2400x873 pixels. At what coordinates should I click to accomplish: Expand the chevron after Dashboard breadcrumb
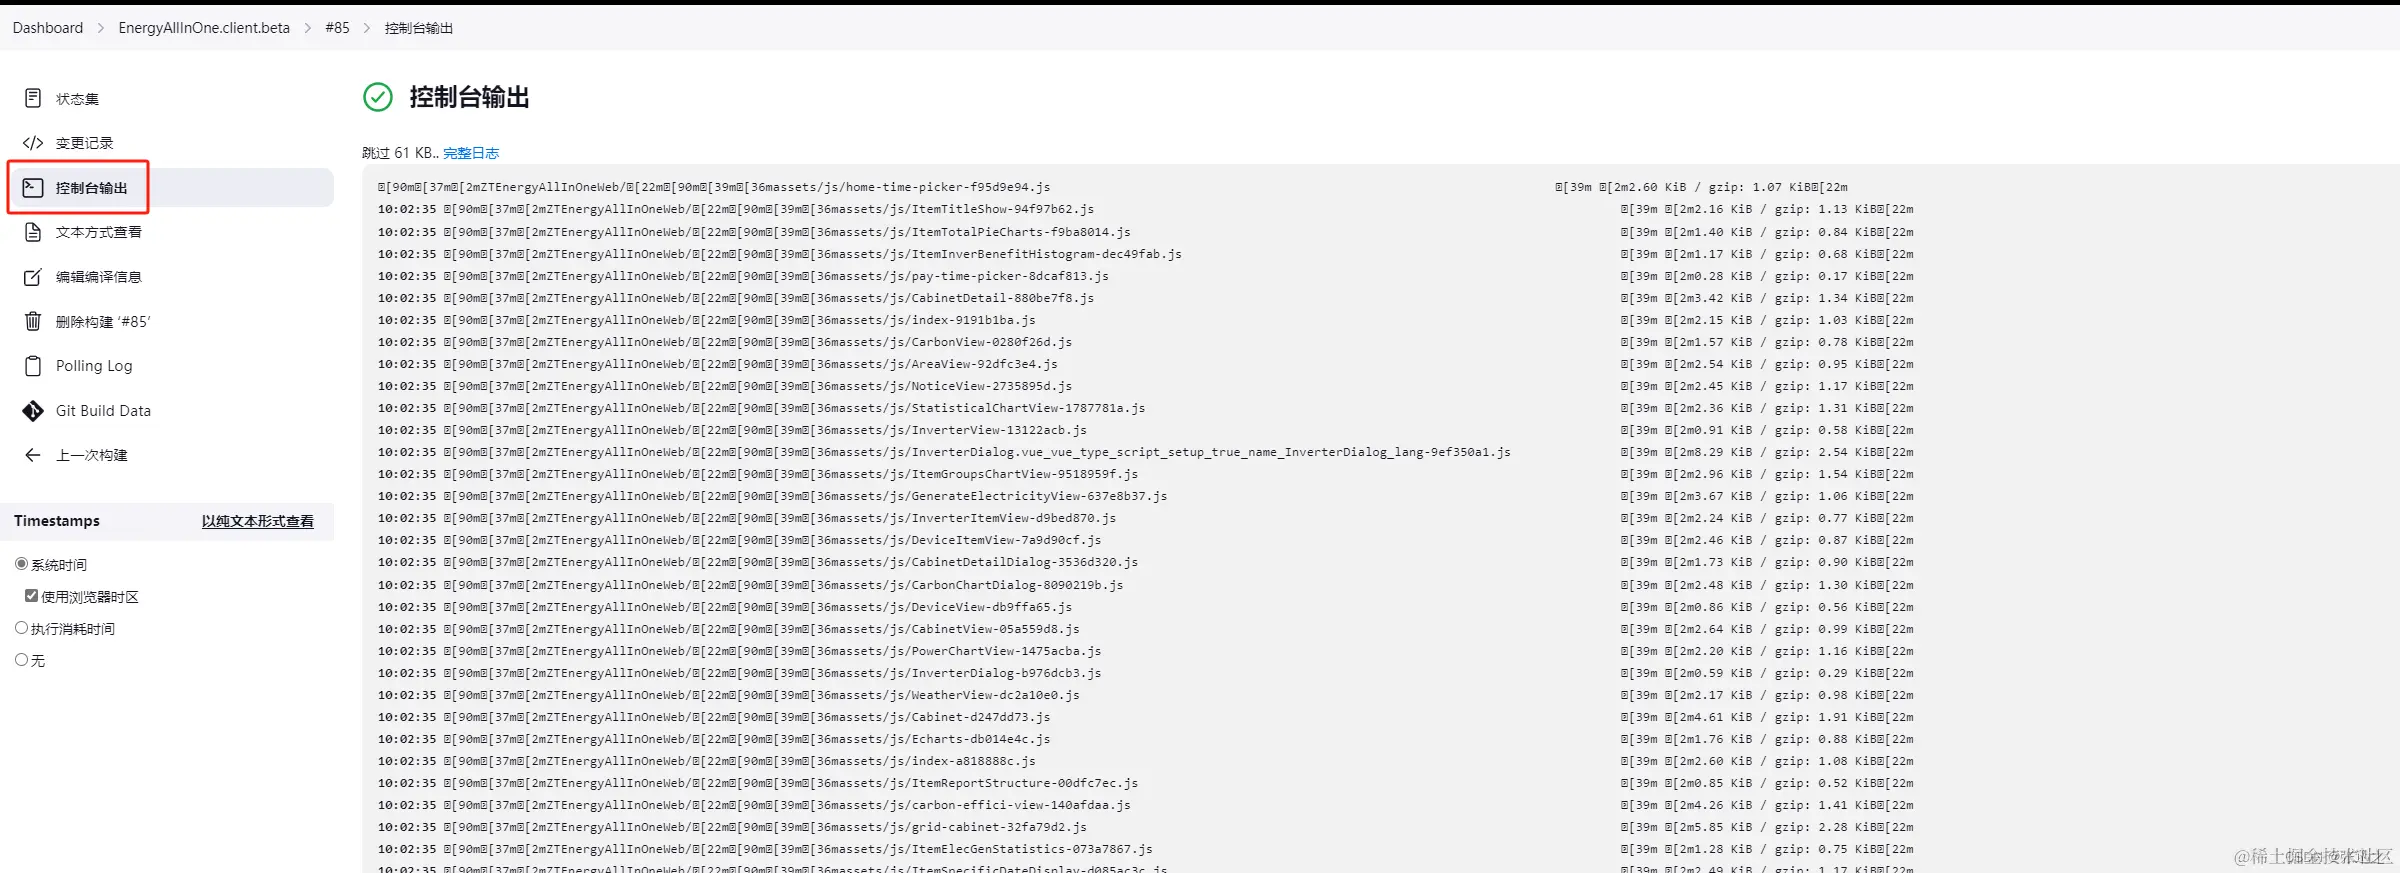click(x=101, y=28)
